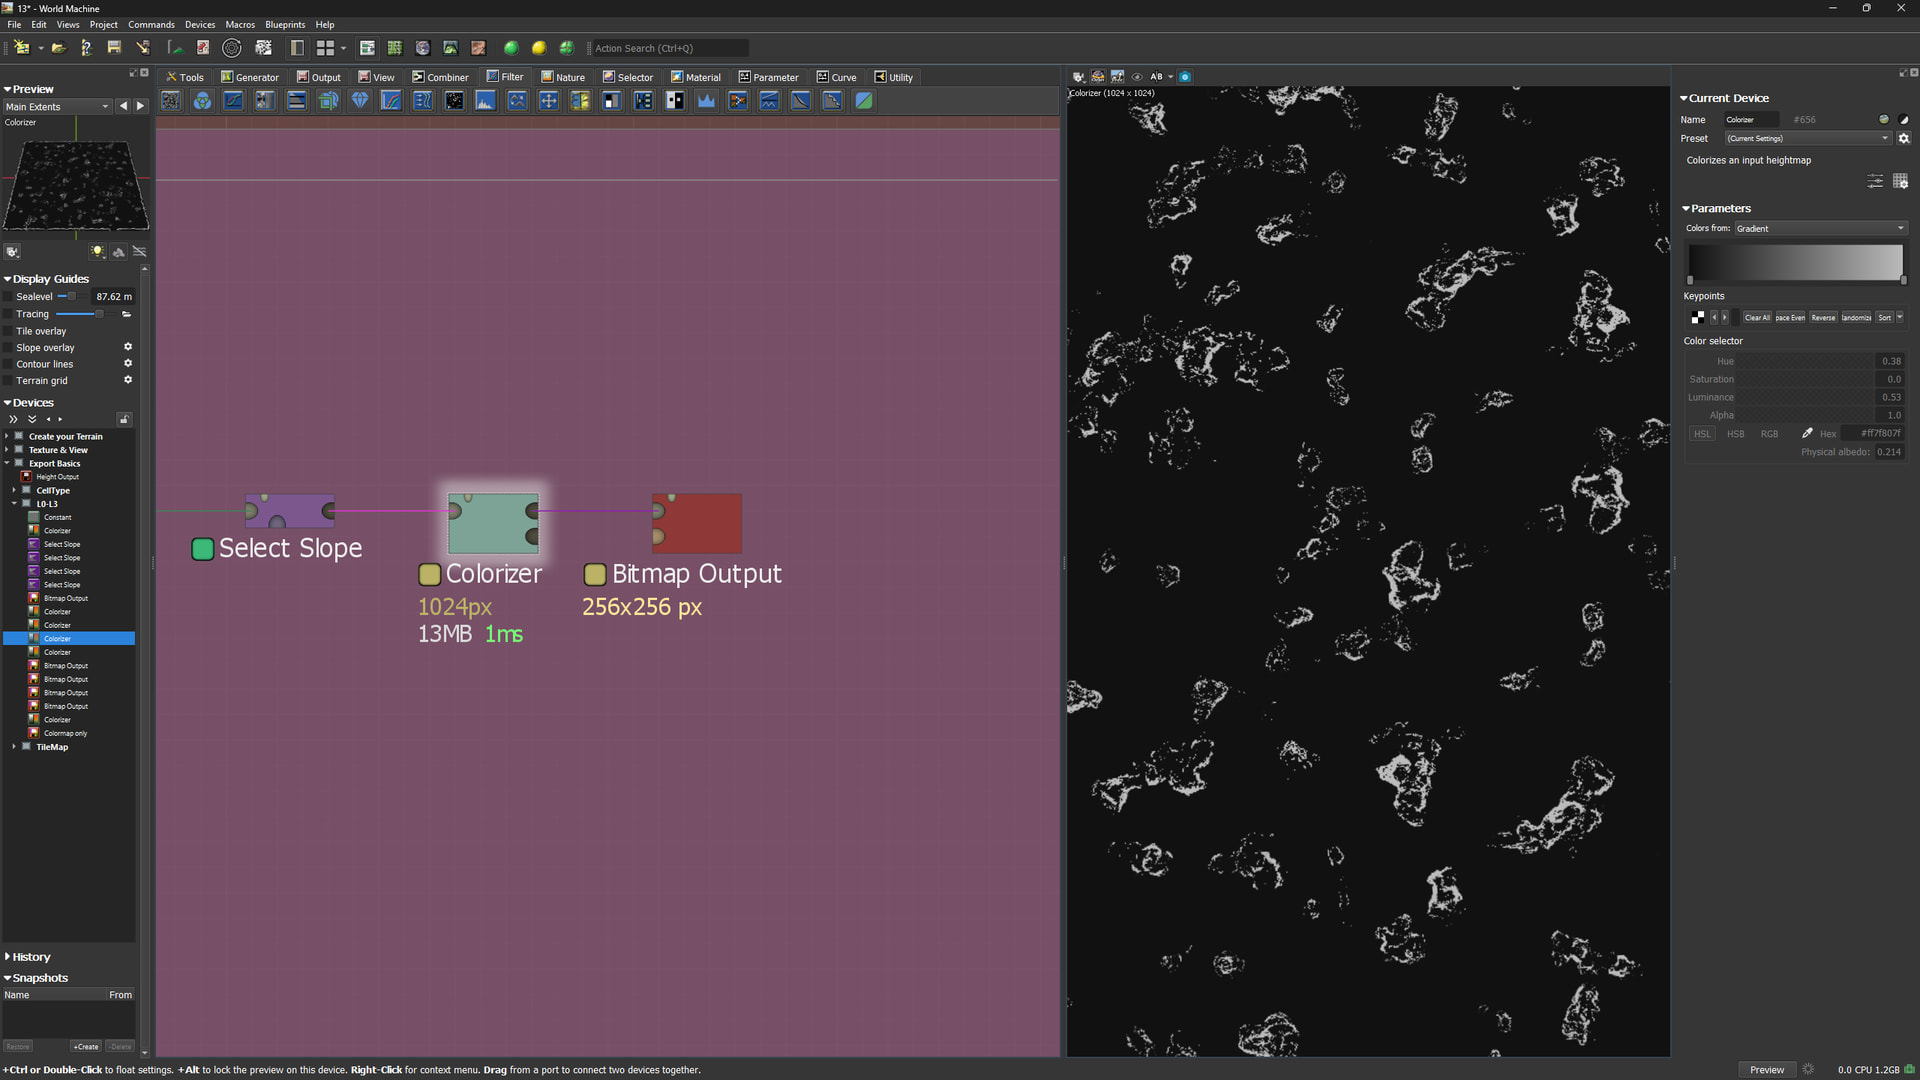1920x1080 pixels.
Task: Open the Blueprints menu
Action: tap(285, 24)
